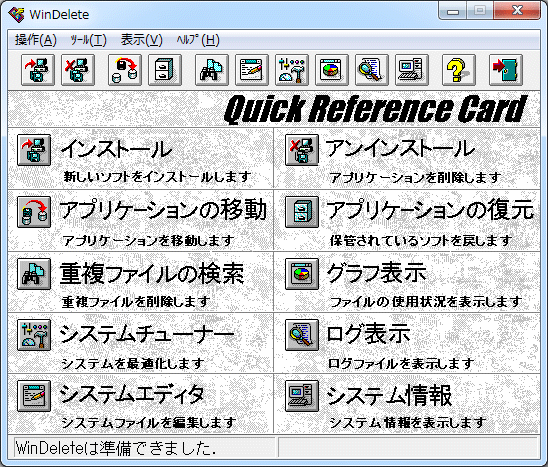Click the システム情報 heading
The width and height of the screenshot is (548, 467).
point(389,395)
